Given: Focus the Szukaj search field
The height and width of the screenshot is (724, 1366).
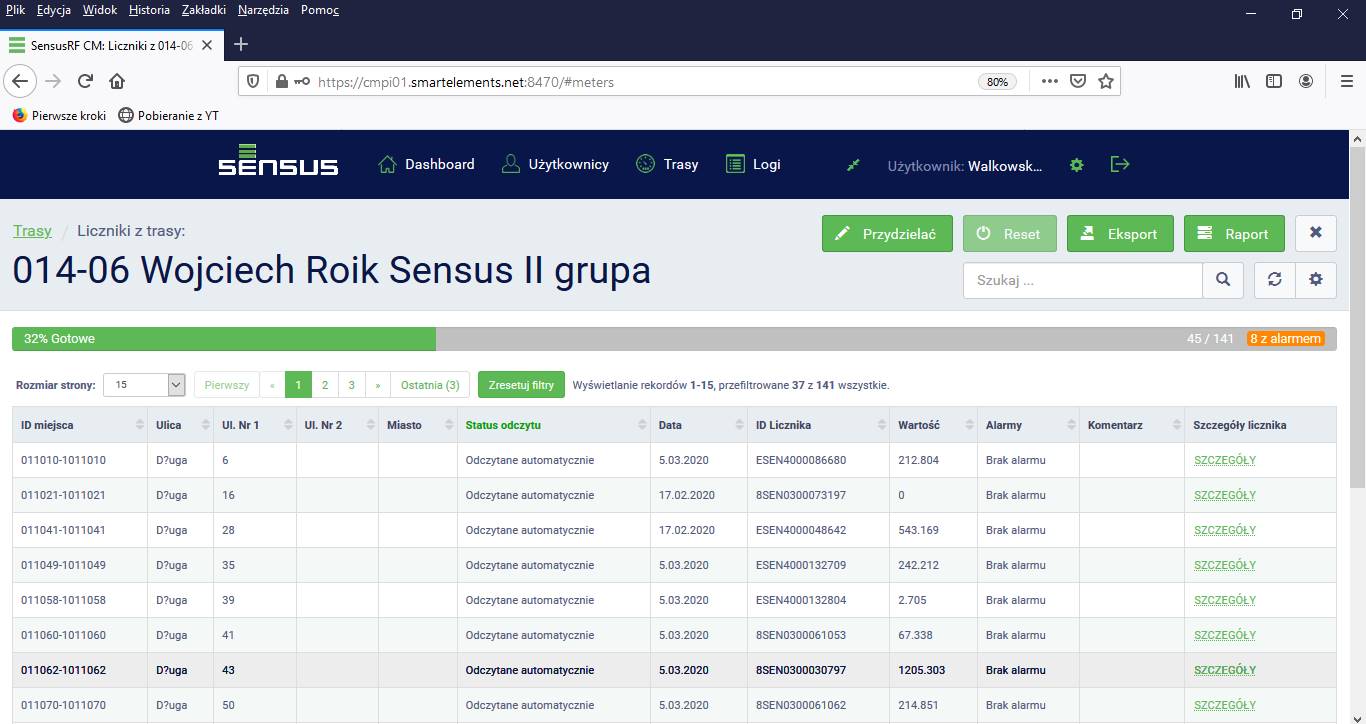Looking at the screenshot, I should [1082, 280].
